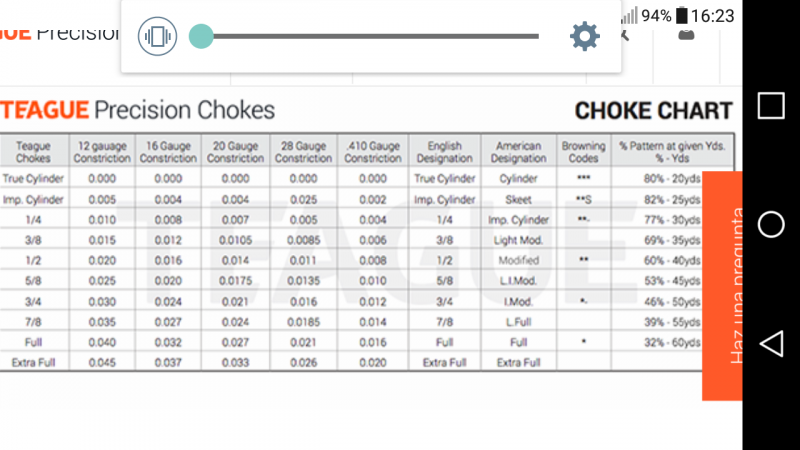Tap the 'Teague Chokes' column header
This screenshot has height=450, width=800.
(x=32, y=152)
